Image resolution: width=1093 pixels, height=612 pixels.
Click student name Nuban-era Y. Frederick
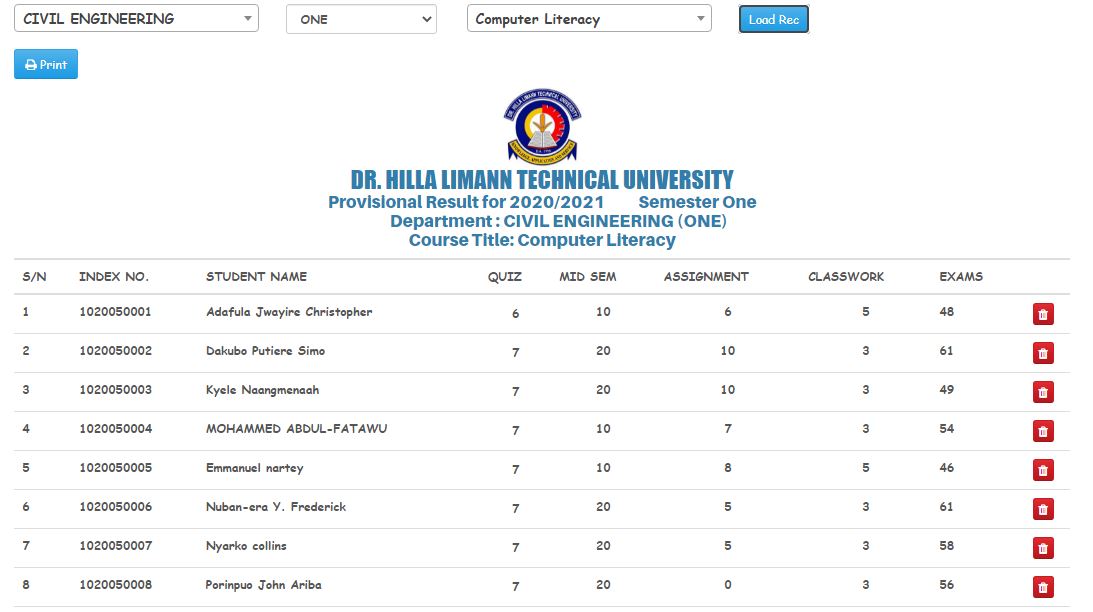point(276,507)
